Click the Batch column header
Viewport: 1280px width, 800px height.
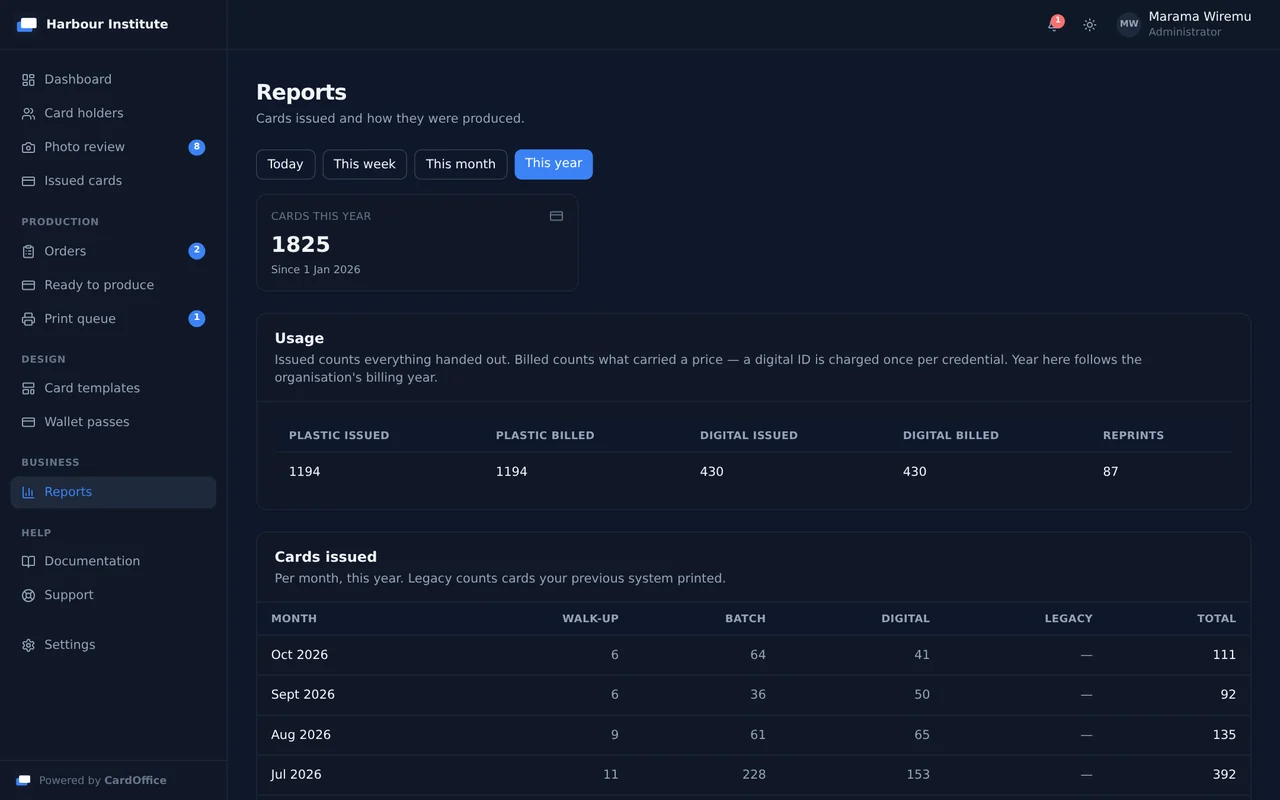[x=745, y=618]
